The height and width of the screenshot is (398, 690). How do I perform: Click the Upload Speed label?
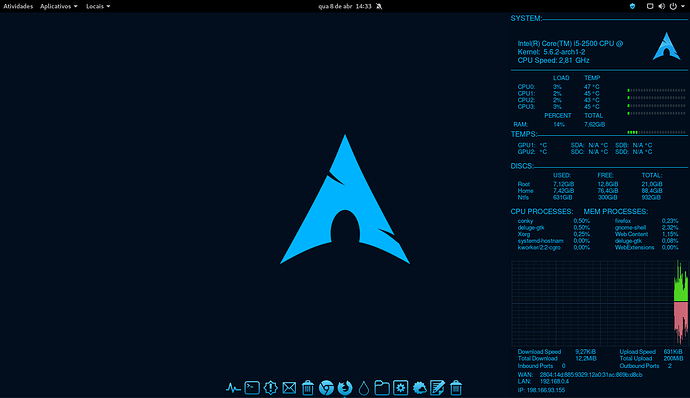[x=638, y=352]
